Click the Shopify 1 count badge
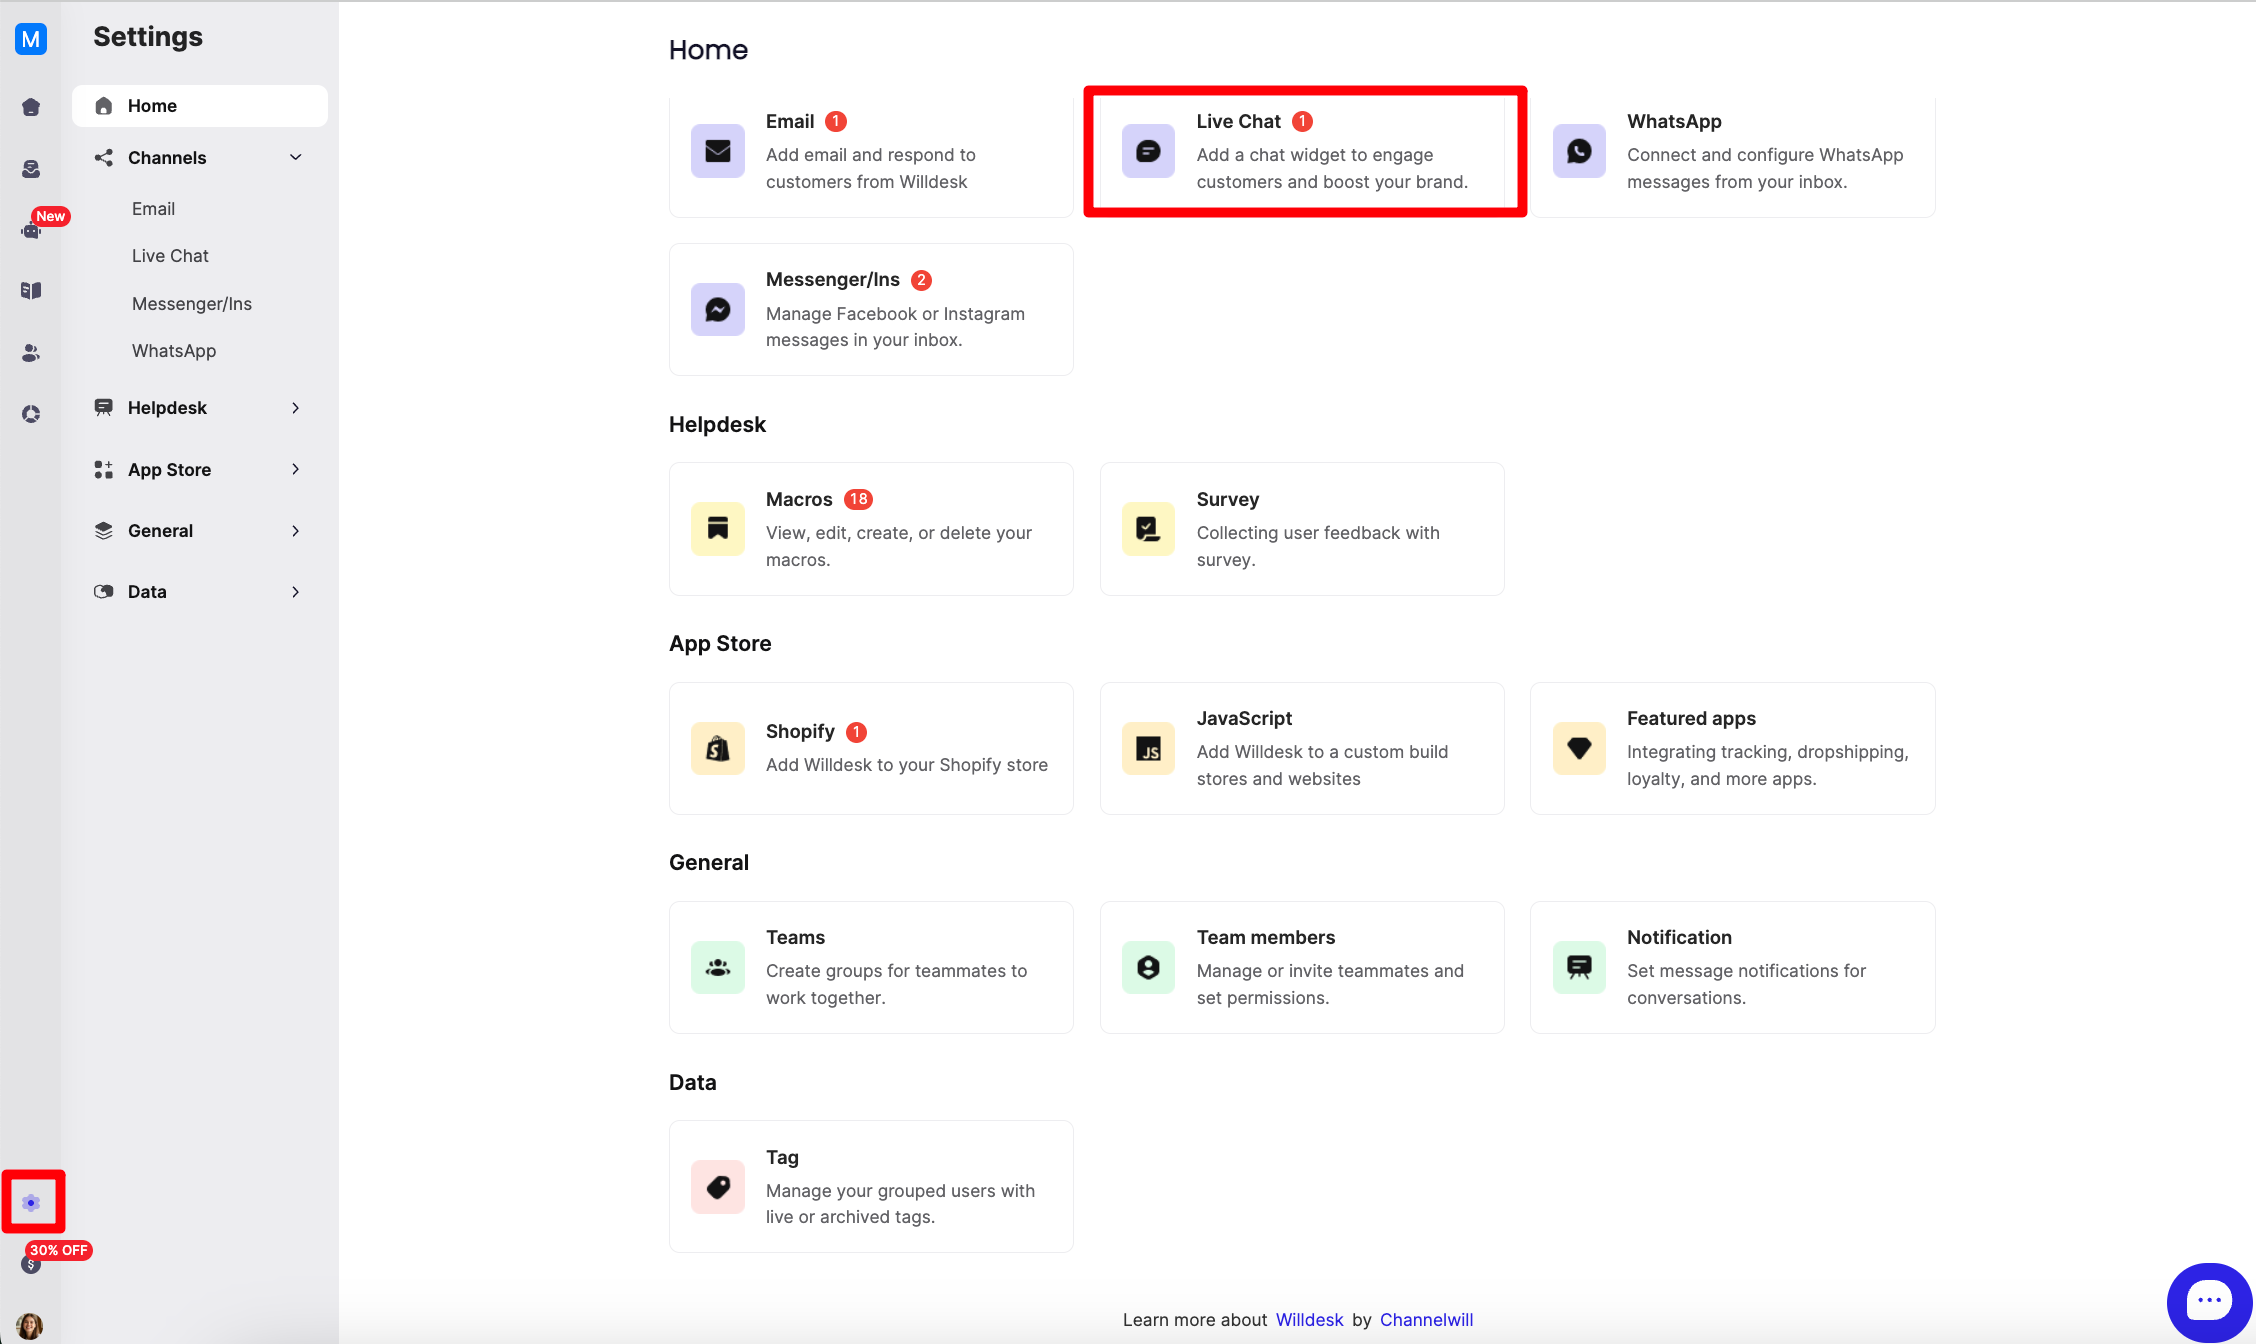2256x1344 pixels. [856, 732]
